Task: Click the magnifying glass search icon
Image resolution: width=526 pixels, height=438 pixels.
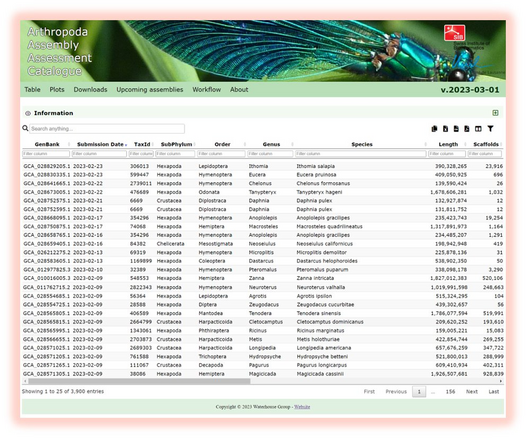Action: pyautogui.click(x=25, y=128)
